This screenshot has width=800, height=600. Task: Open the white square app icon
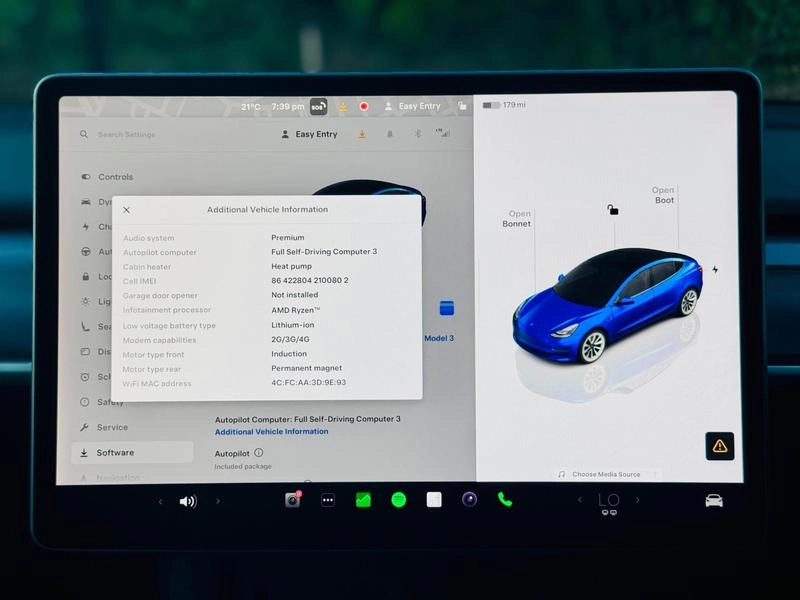coord(434,499)
